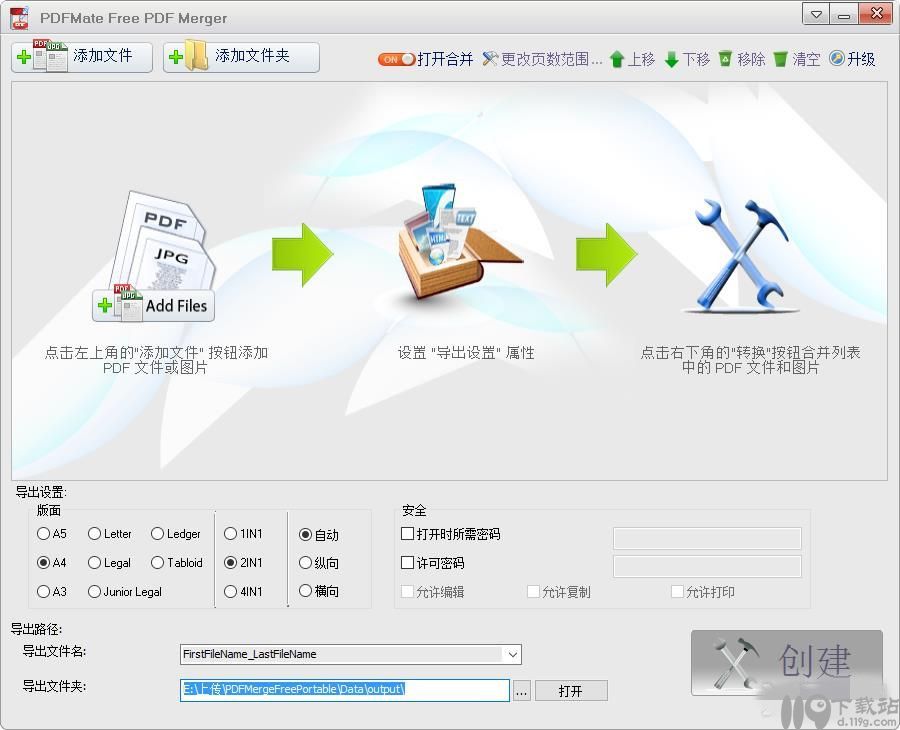Click the open password input field

(x=707, y=538)
